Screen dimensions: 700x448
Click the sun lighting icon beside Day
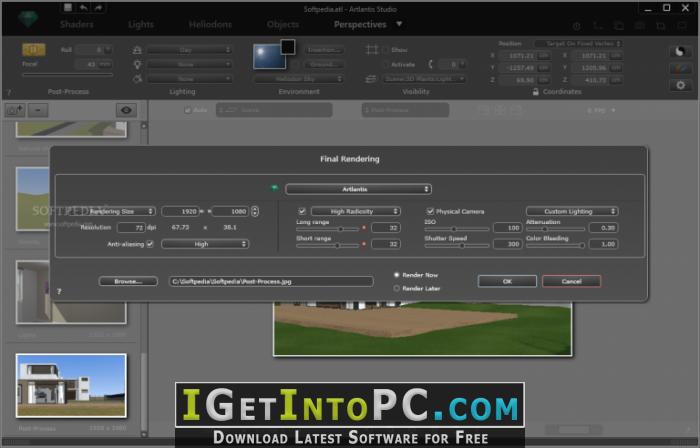click(x=137, y=50)
